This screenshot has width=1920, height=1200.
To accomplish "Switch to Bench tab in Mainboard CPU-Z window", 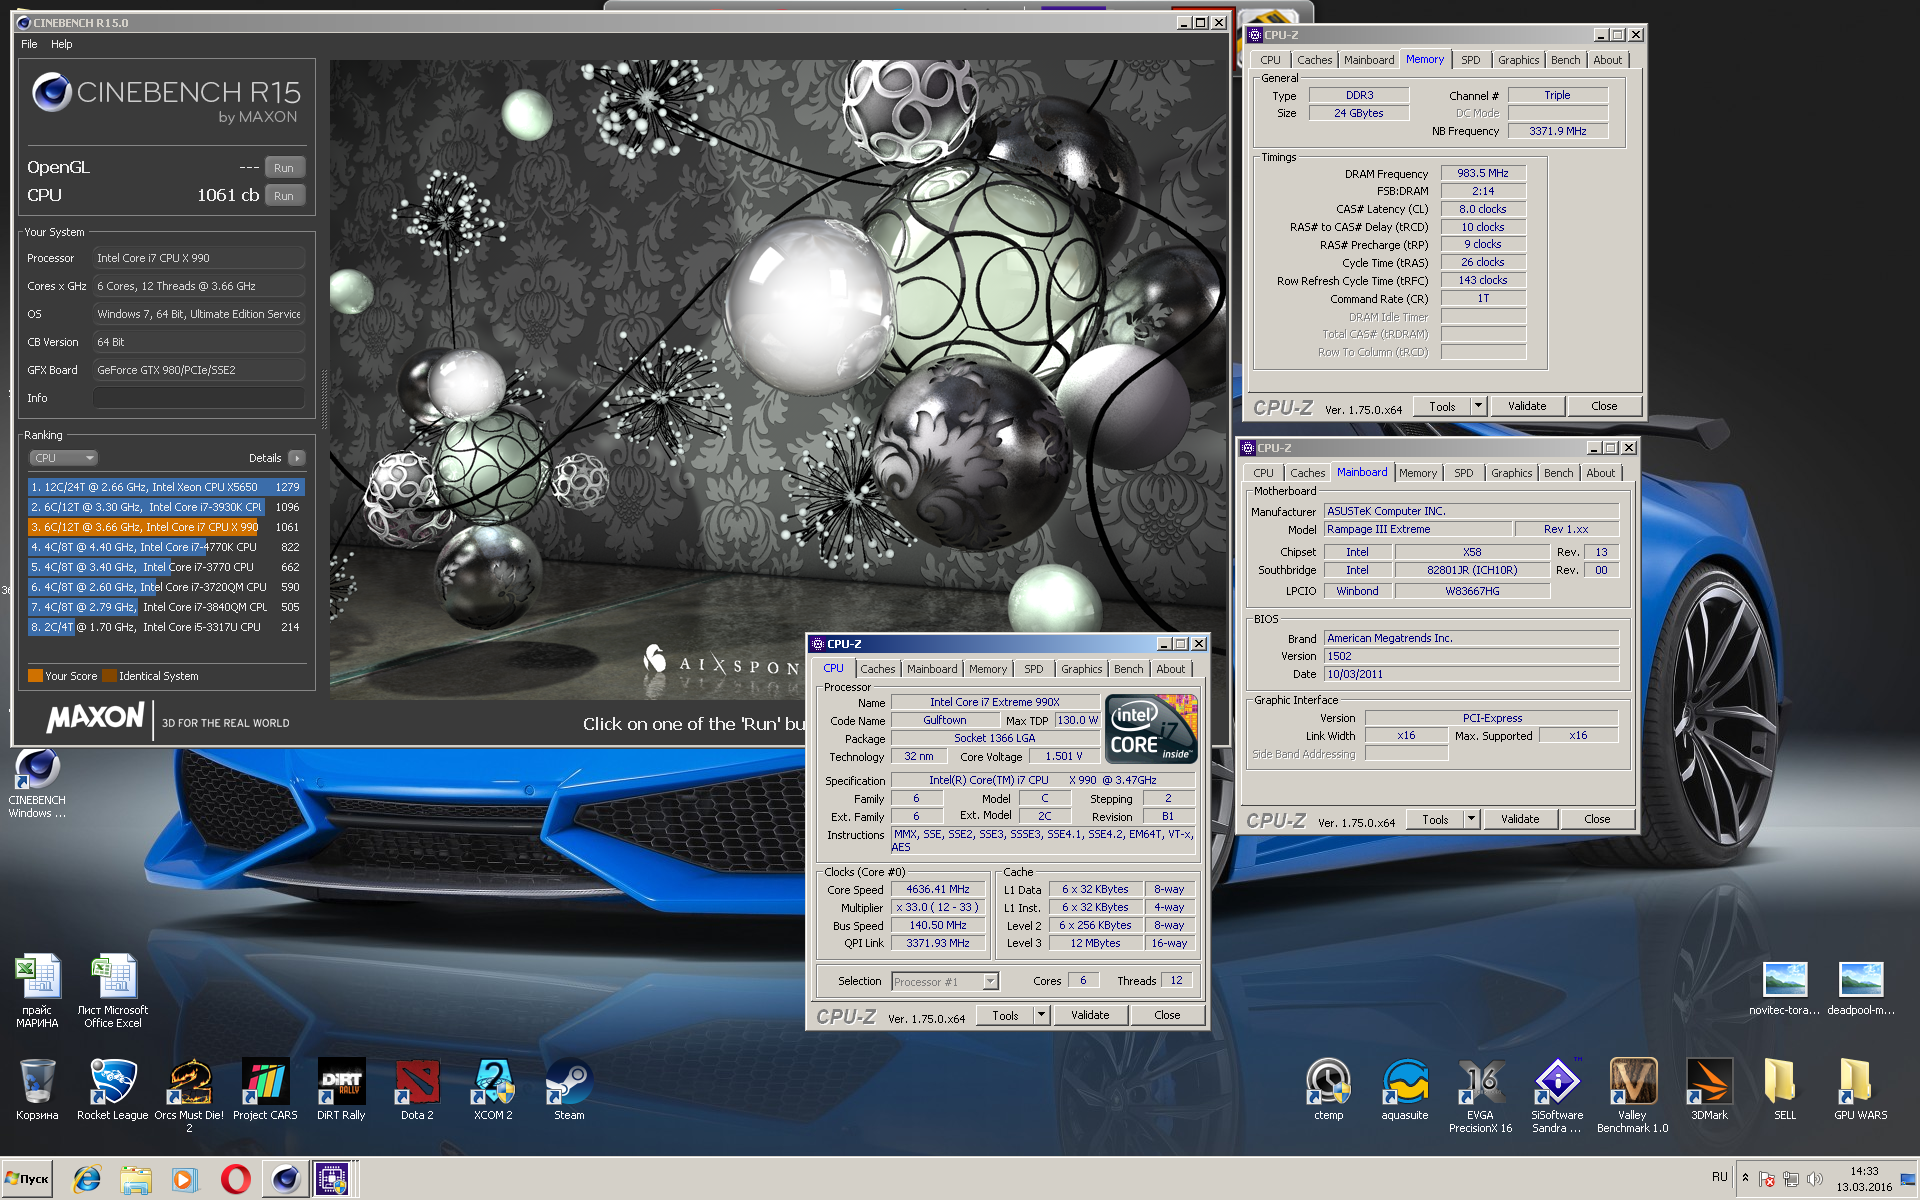I will point(1558,473).
